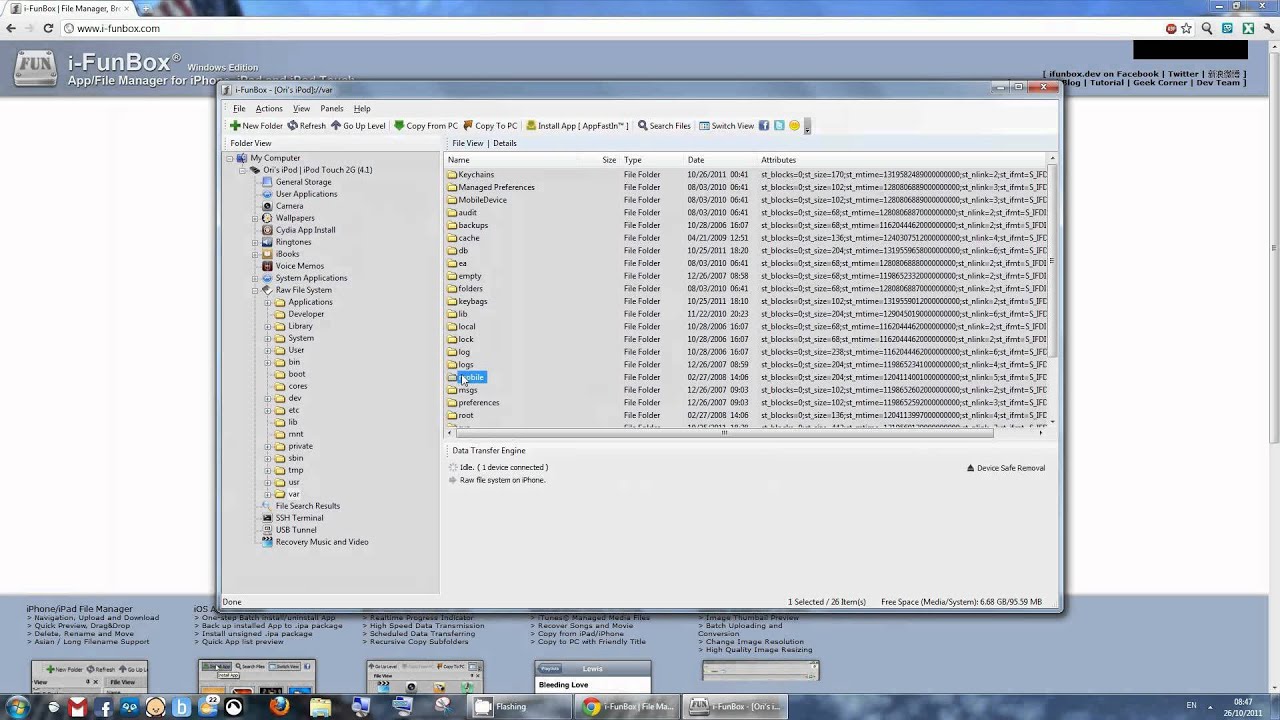Click the Switch View toolbar button
The image size is (1280, 720).
tap(726, 126)
